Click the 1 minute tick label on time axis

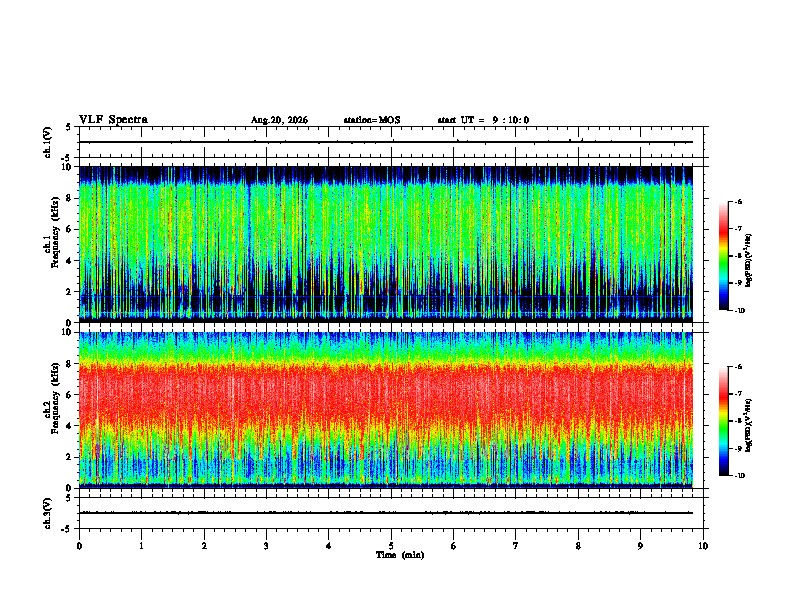pyautogui.click(x=141, y=546)
